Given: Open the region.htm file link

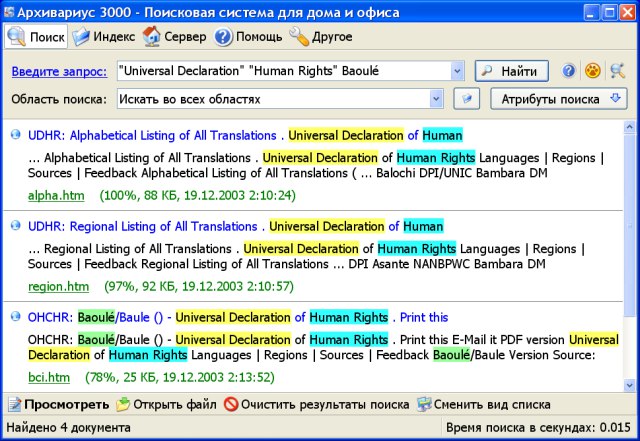Looking at the screenshot, I should coord(58,287).
